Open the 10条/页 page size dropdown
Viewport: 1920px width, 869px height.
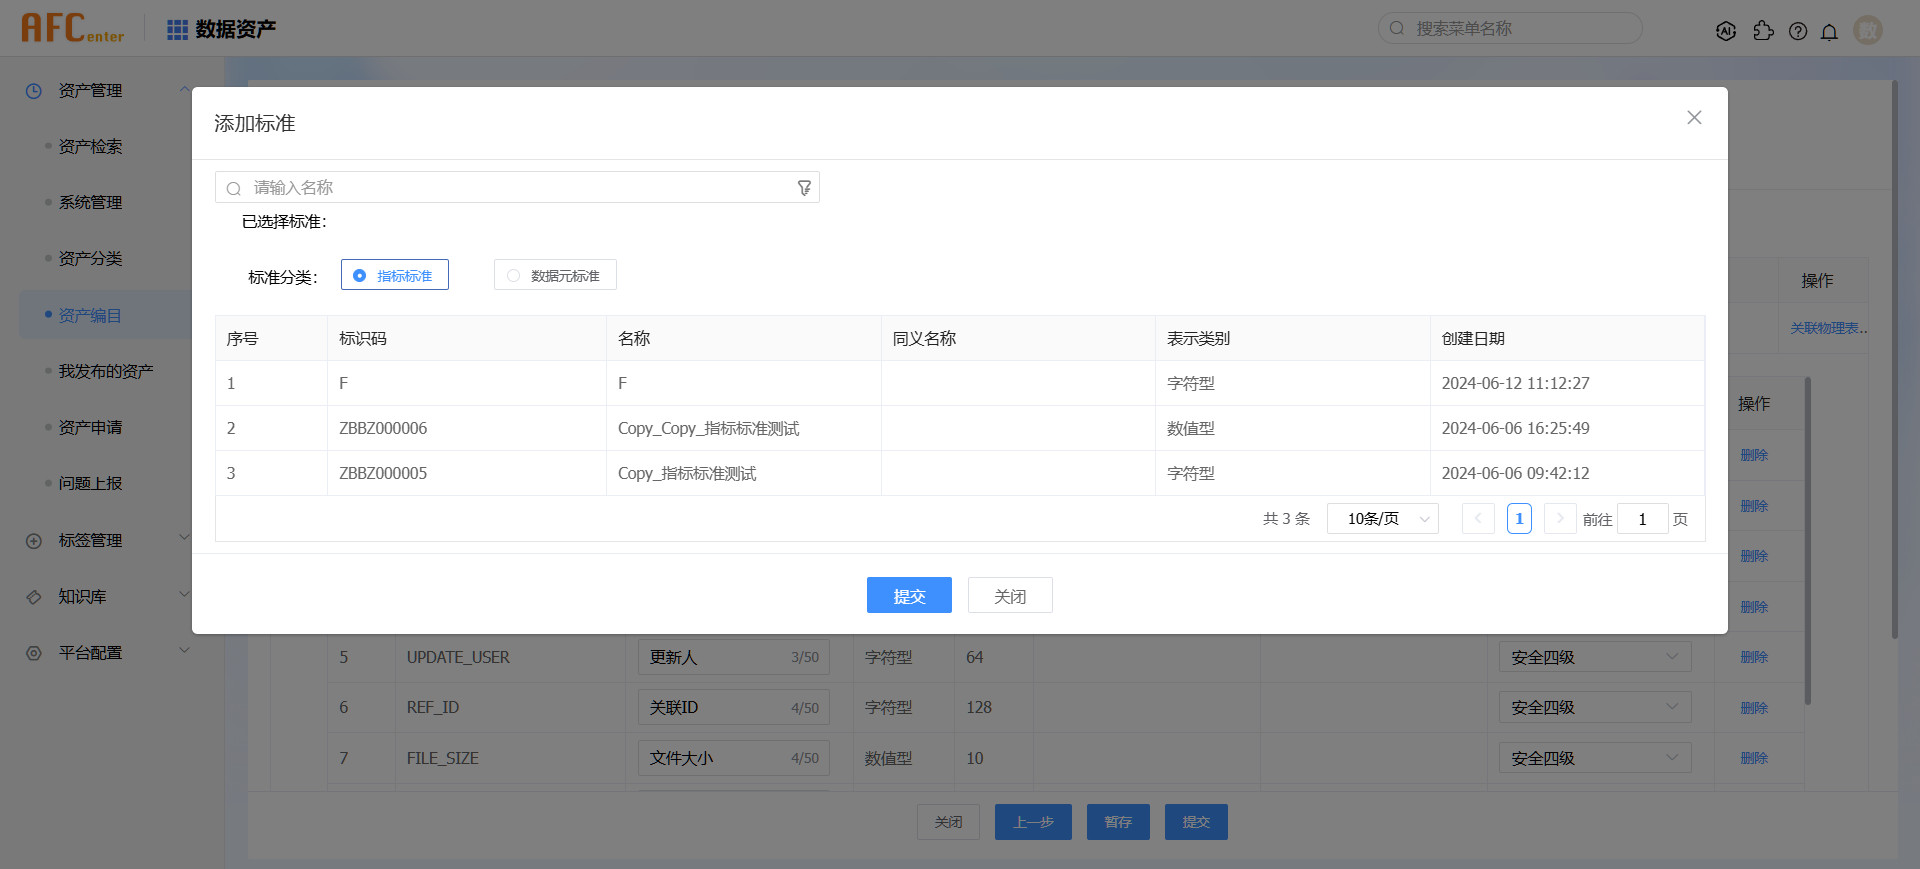coord(1383,519)
